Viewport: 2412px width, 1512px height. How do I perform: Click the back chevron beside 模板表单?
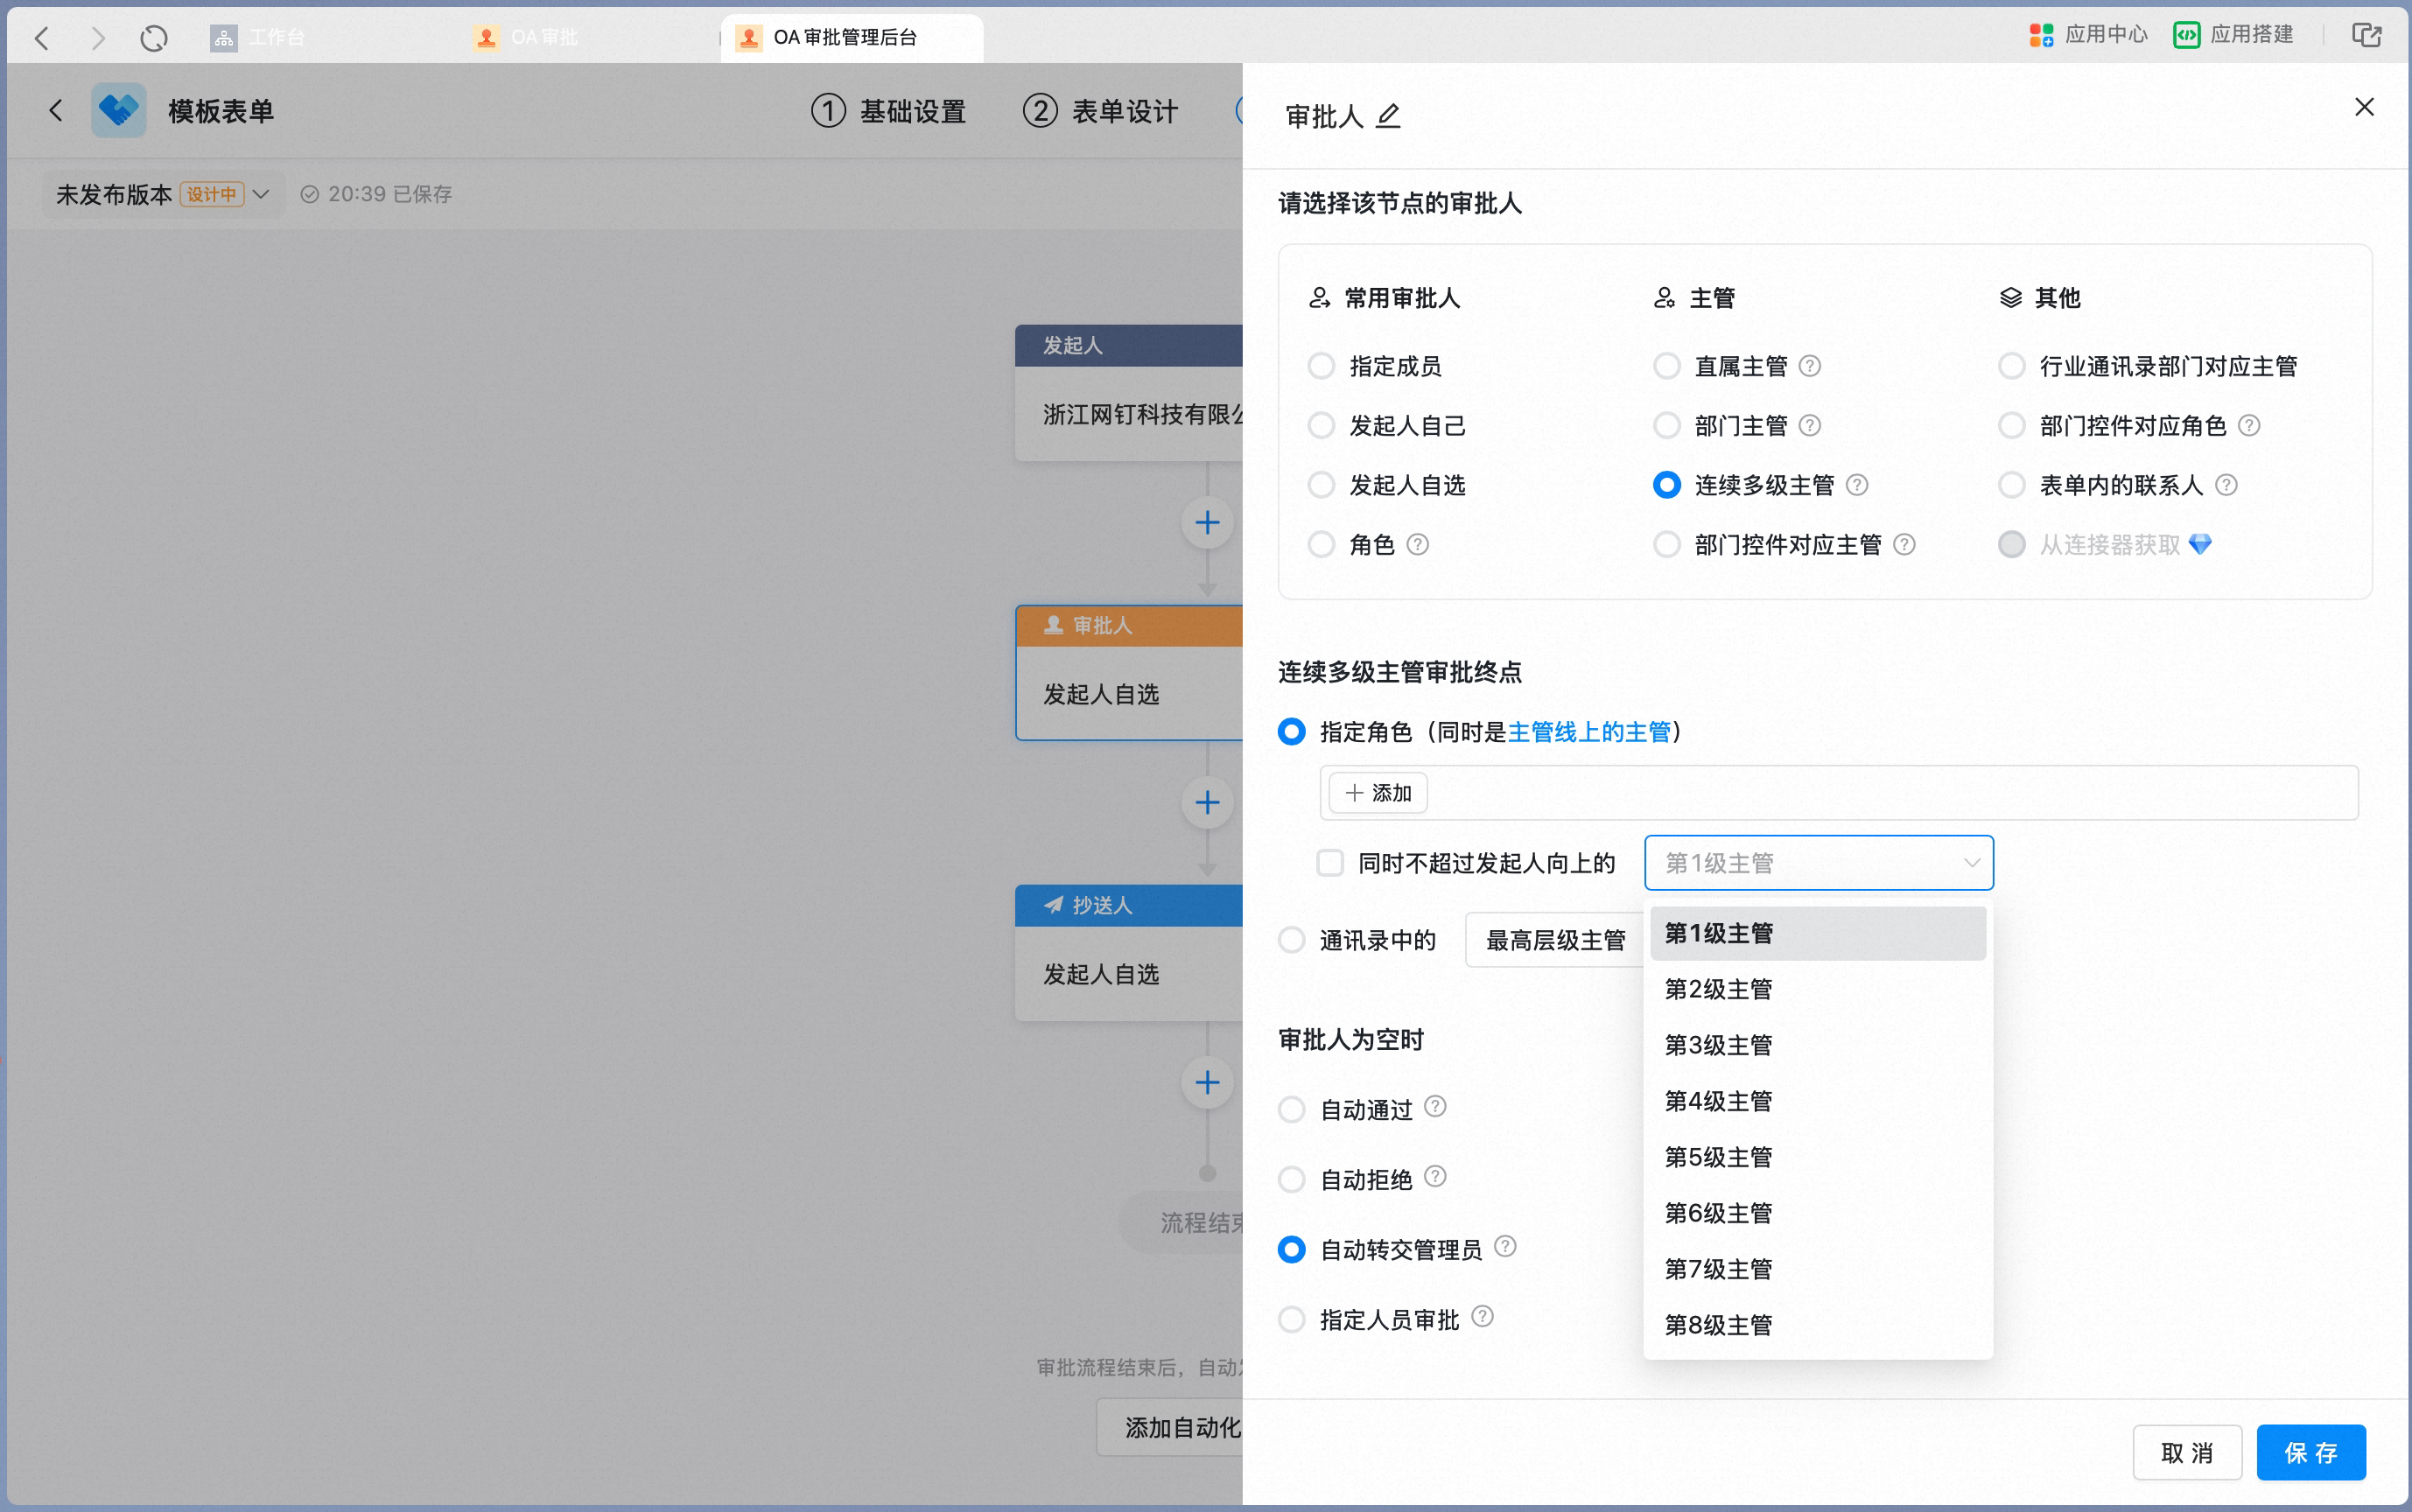55,111
